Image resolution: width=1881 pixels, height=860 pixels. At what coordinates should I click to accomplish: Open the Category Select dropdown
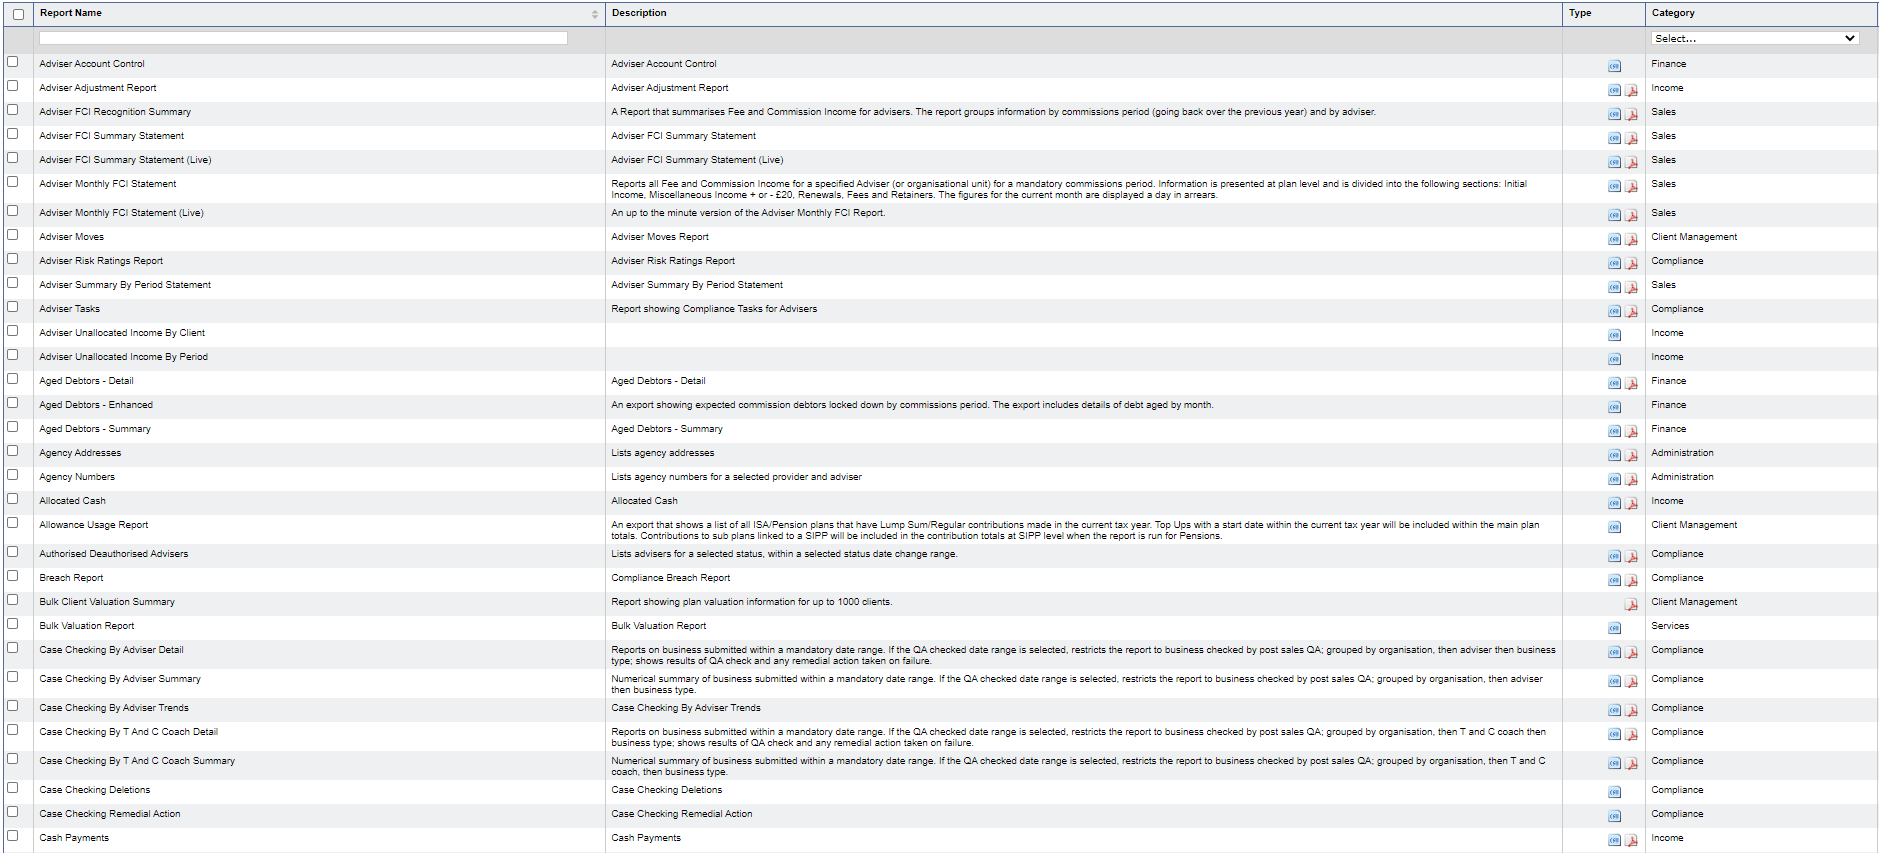[x=1755, y=38]
